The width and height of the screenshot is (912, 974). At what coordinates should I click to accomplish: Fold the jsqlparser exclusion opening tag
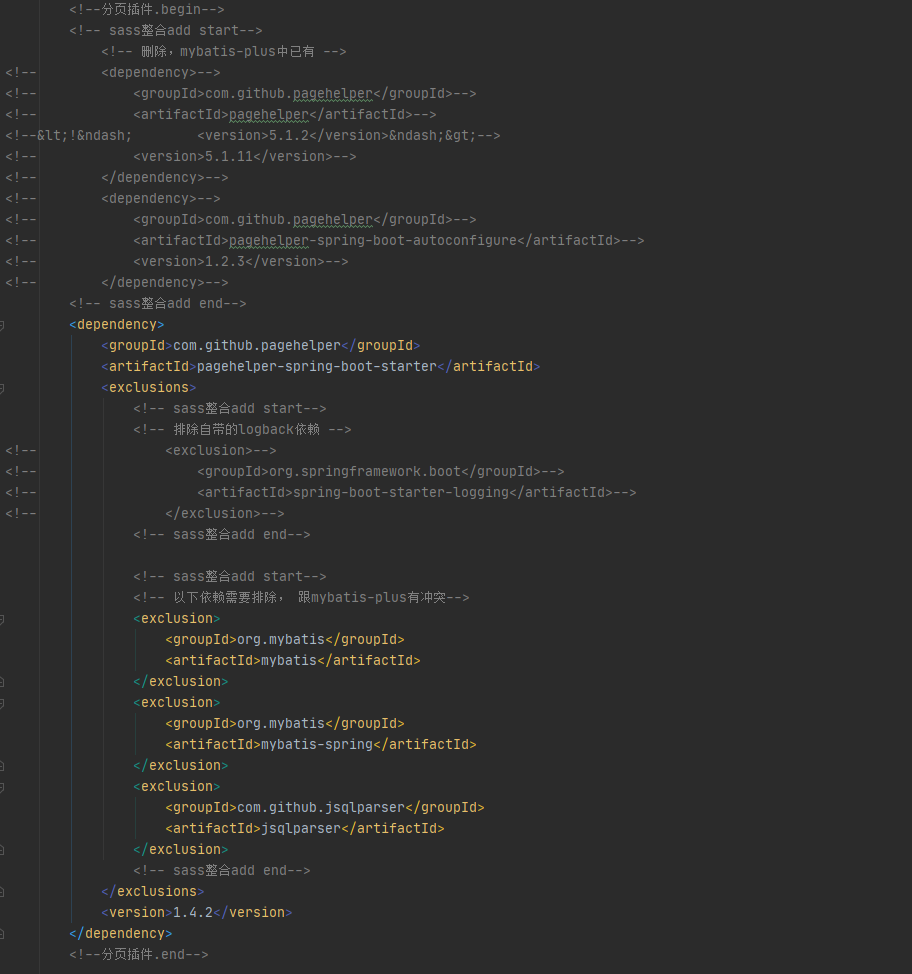(2, 787)
